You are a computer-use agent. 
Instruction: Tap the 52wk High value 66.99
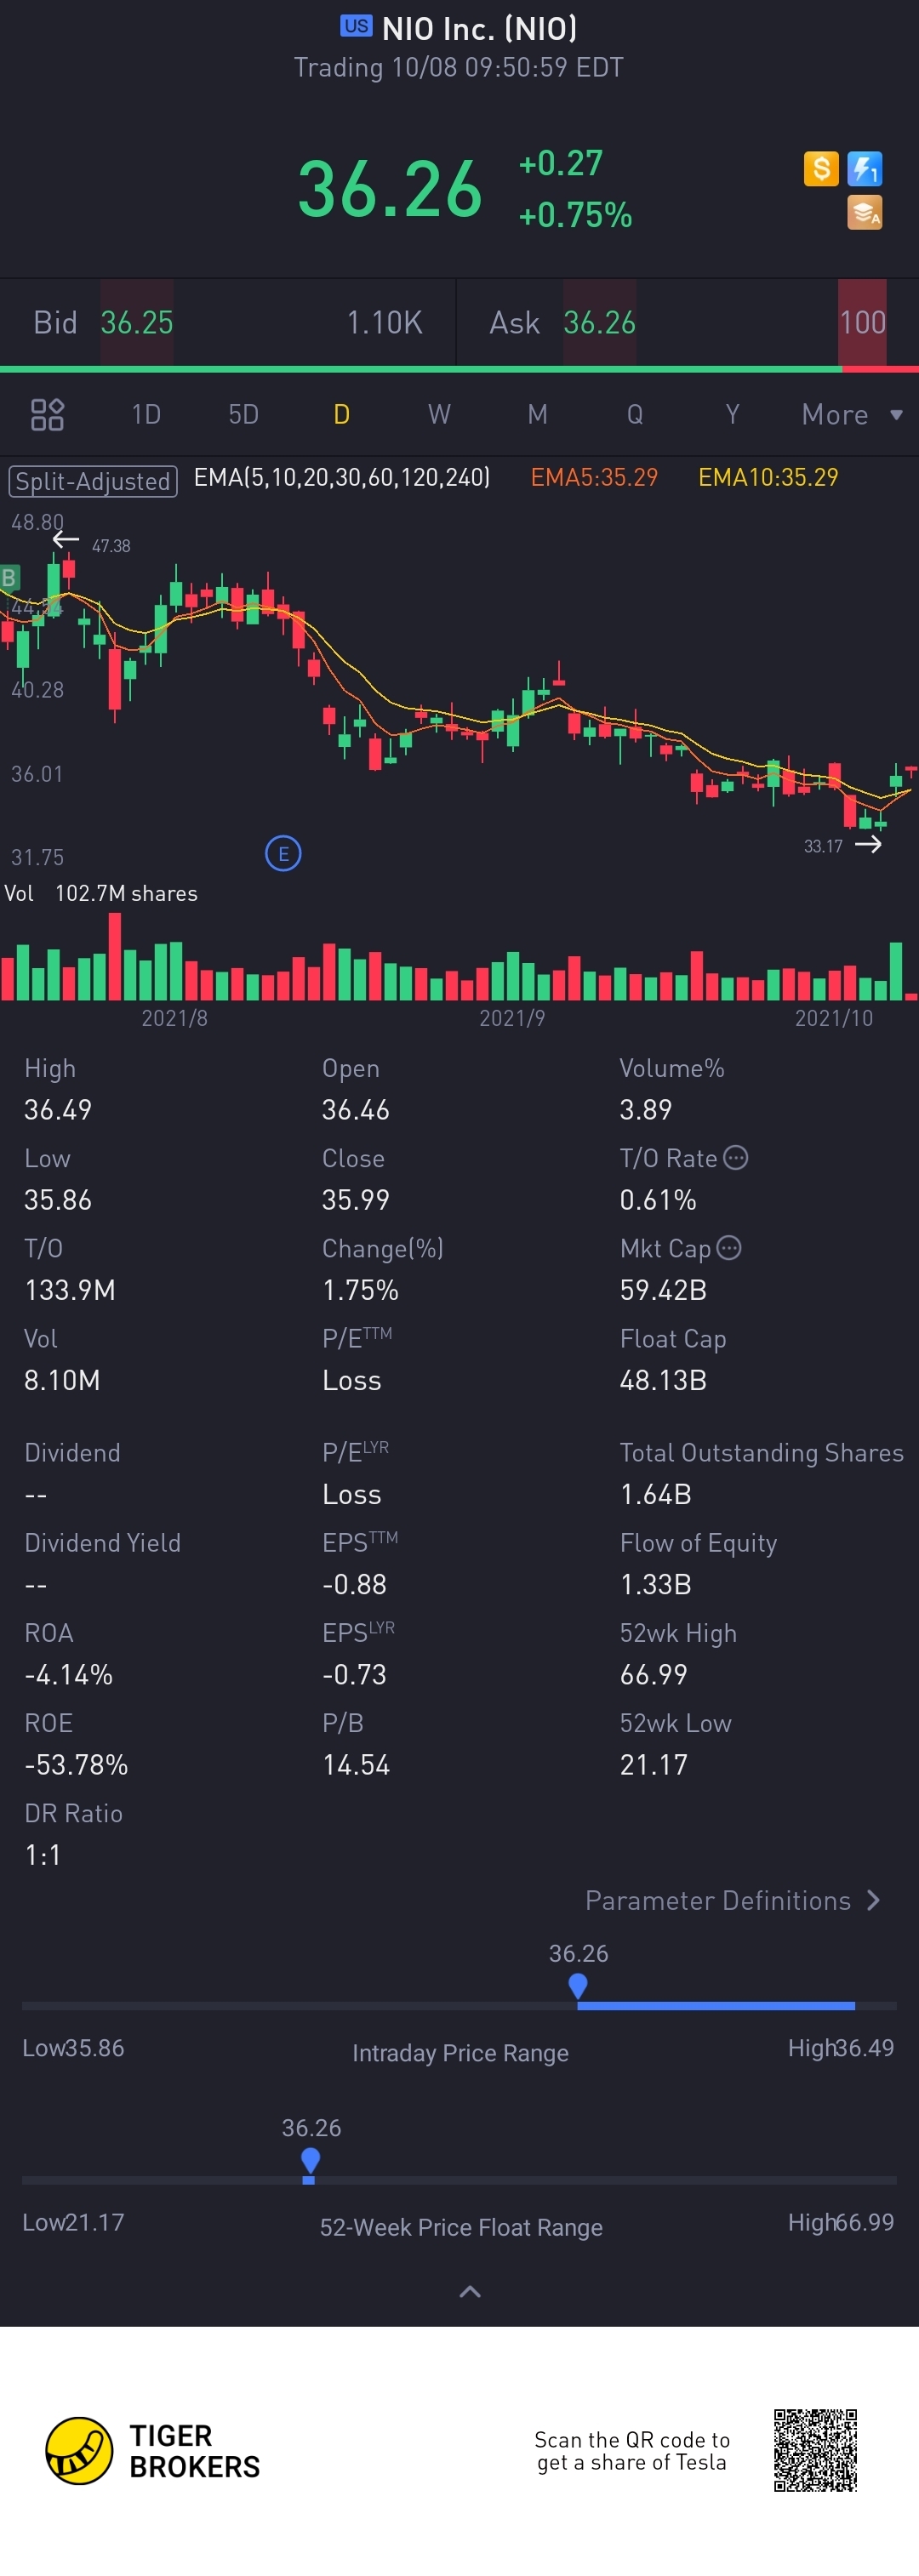tap(654, 1674)
